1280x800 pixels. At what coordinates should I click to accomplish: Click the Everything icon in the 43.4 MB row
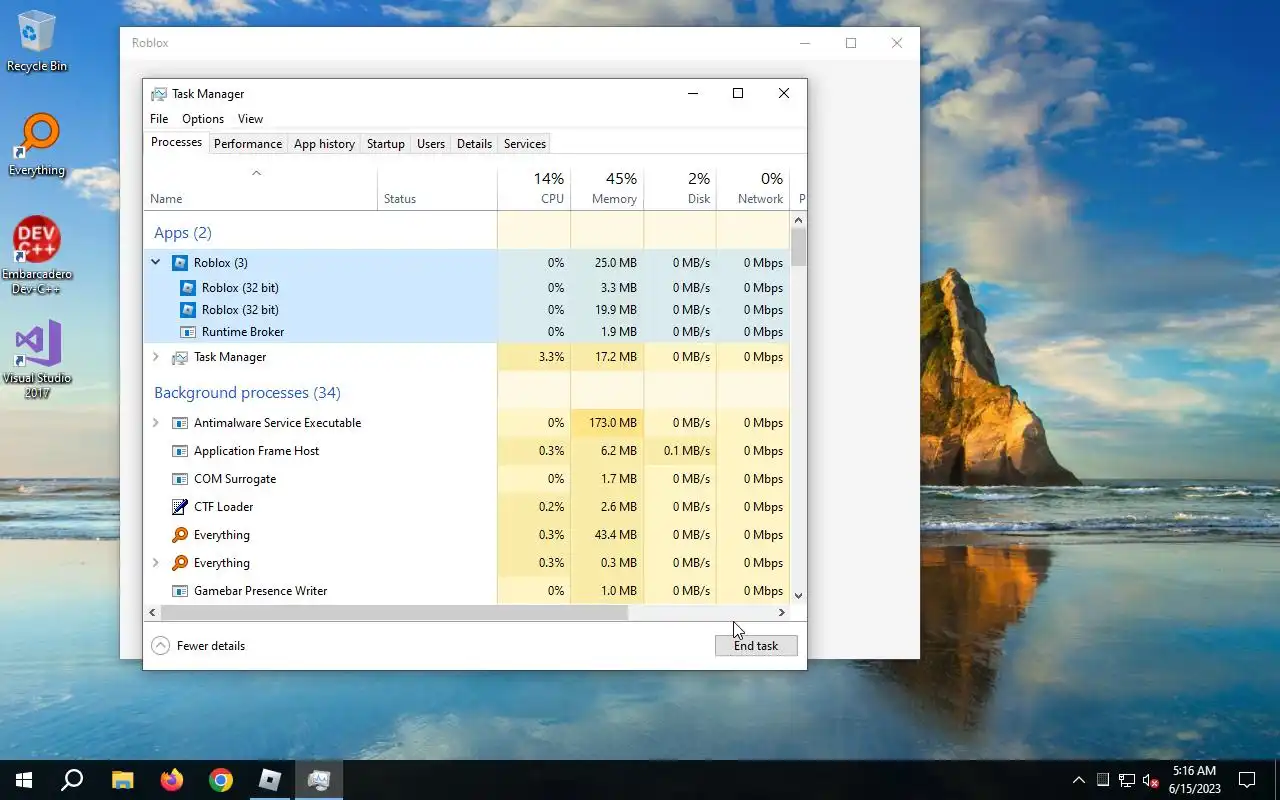[180, 535]
